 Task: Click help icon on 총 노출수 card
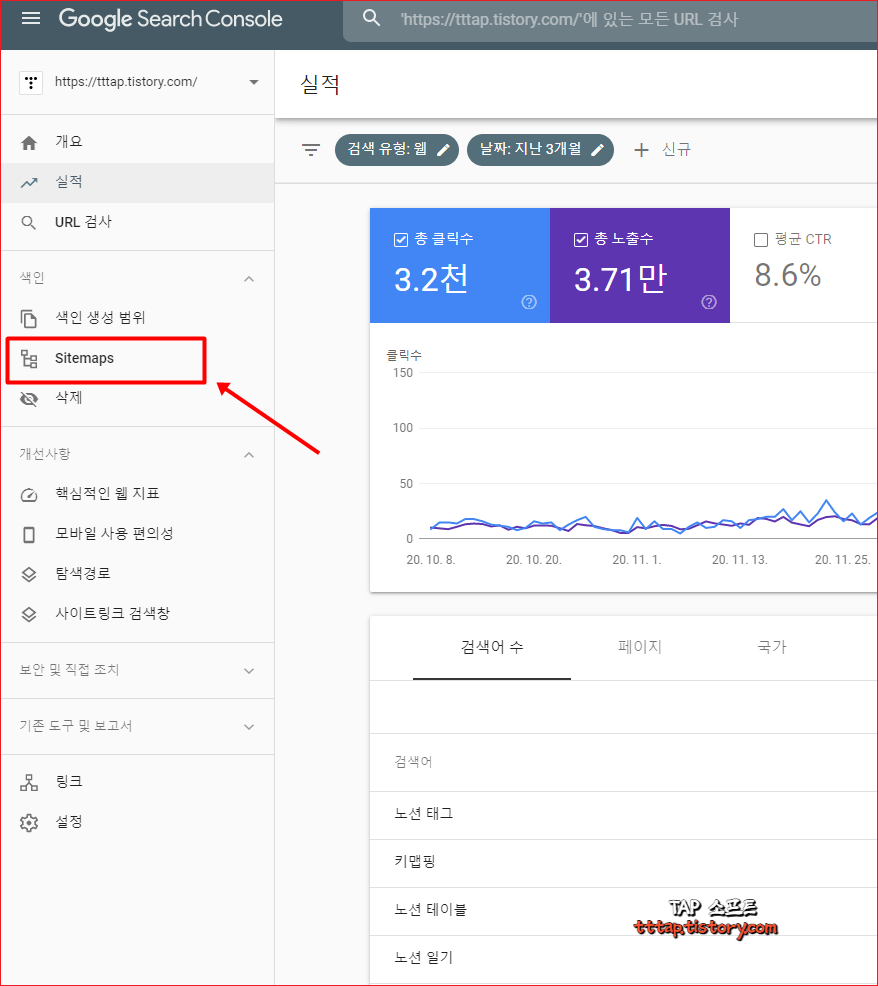tap(709, 302)
